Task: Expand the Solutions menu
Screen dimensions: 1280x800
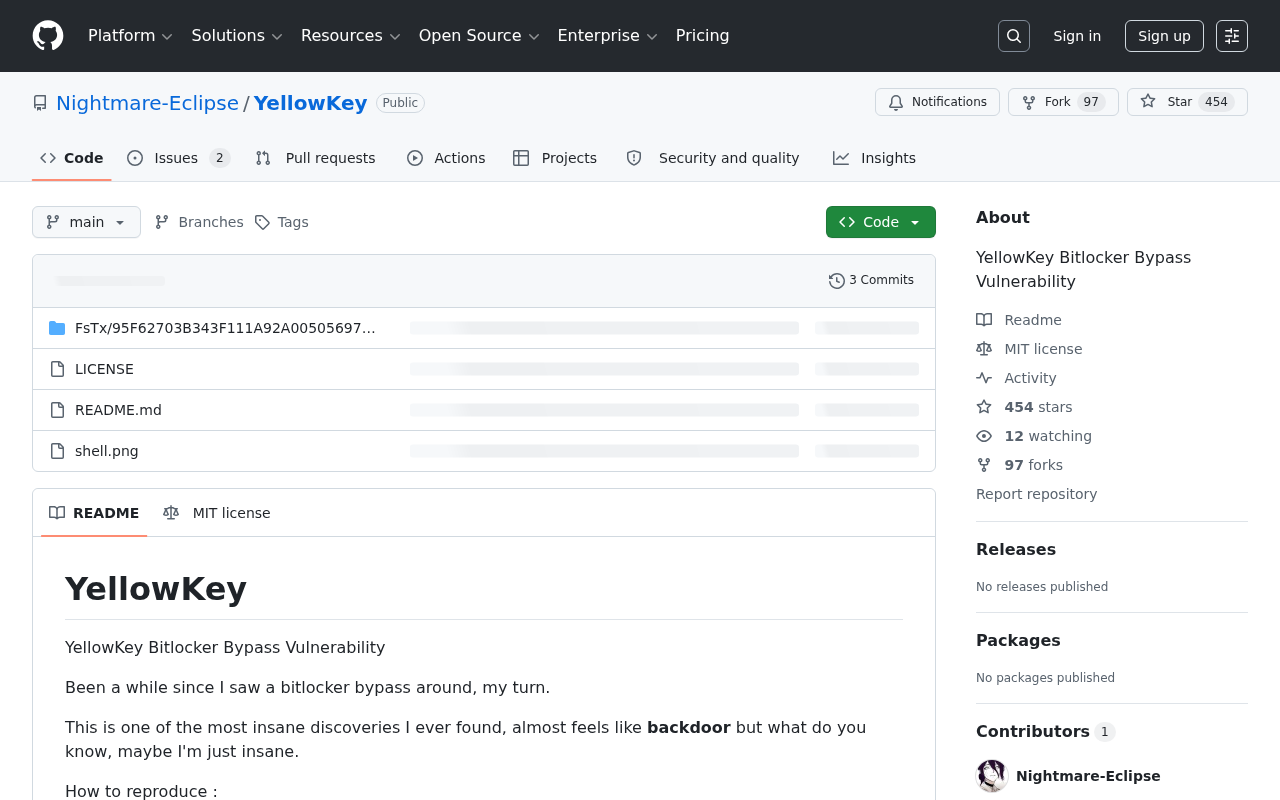Action: tap(237, 36)
